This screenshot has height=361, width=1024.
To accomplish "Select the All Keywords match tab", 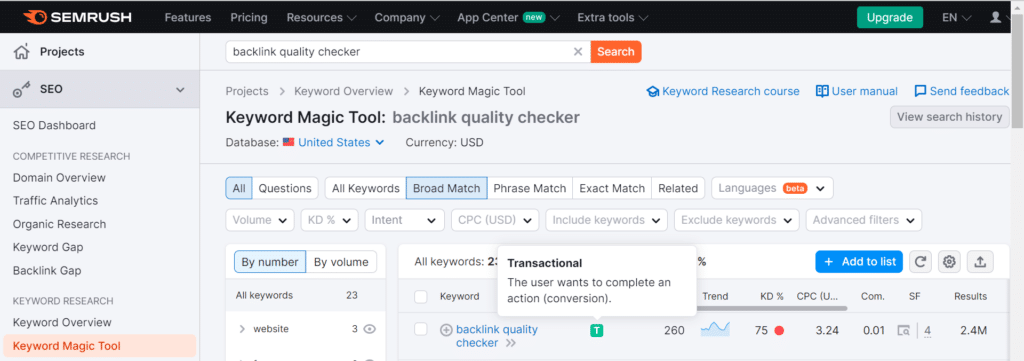I will (x=366, y=188).
